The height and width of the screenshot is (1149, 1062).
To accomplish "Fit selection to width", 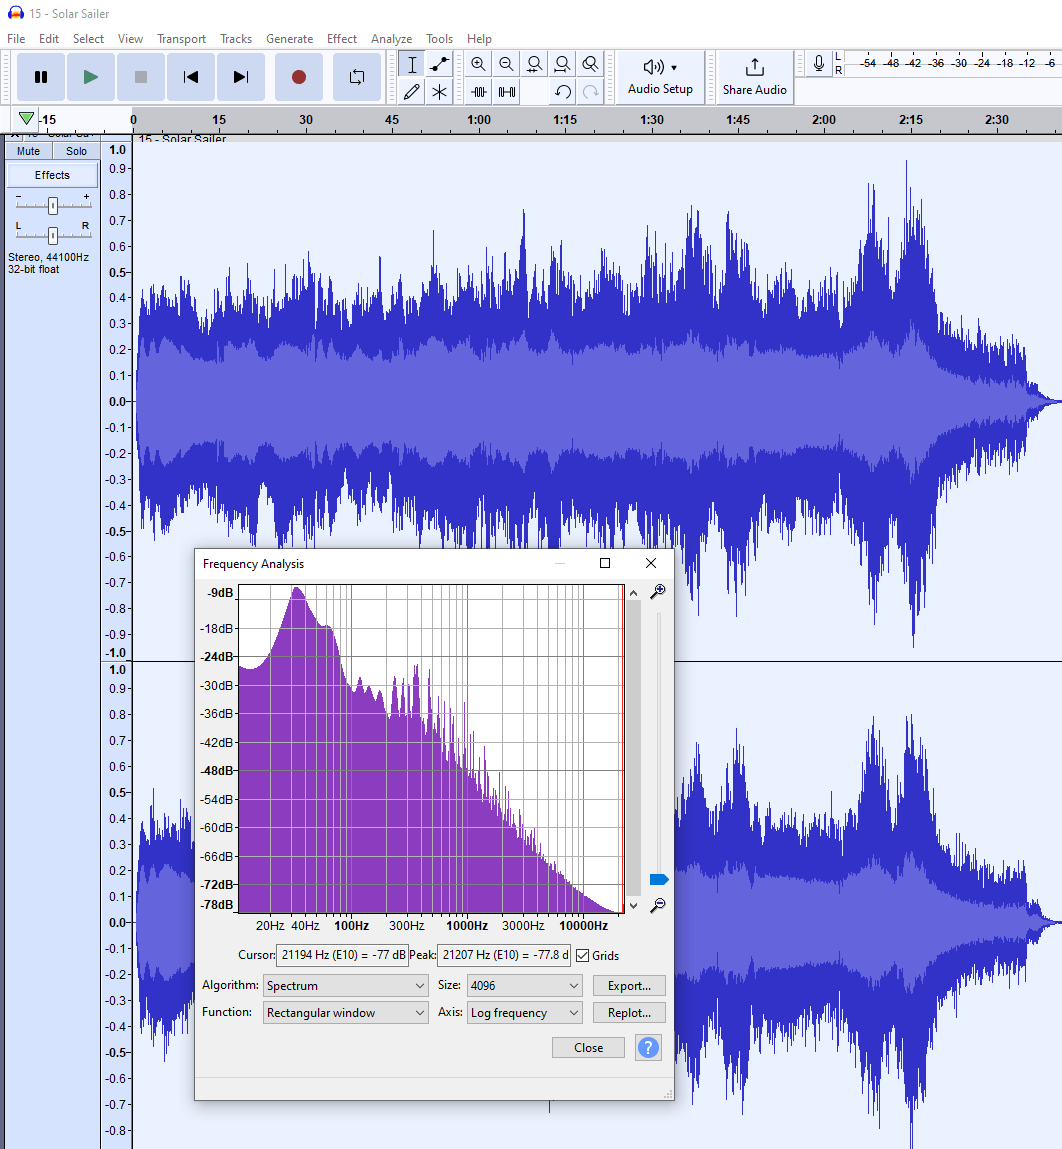I will coord(534,64).
